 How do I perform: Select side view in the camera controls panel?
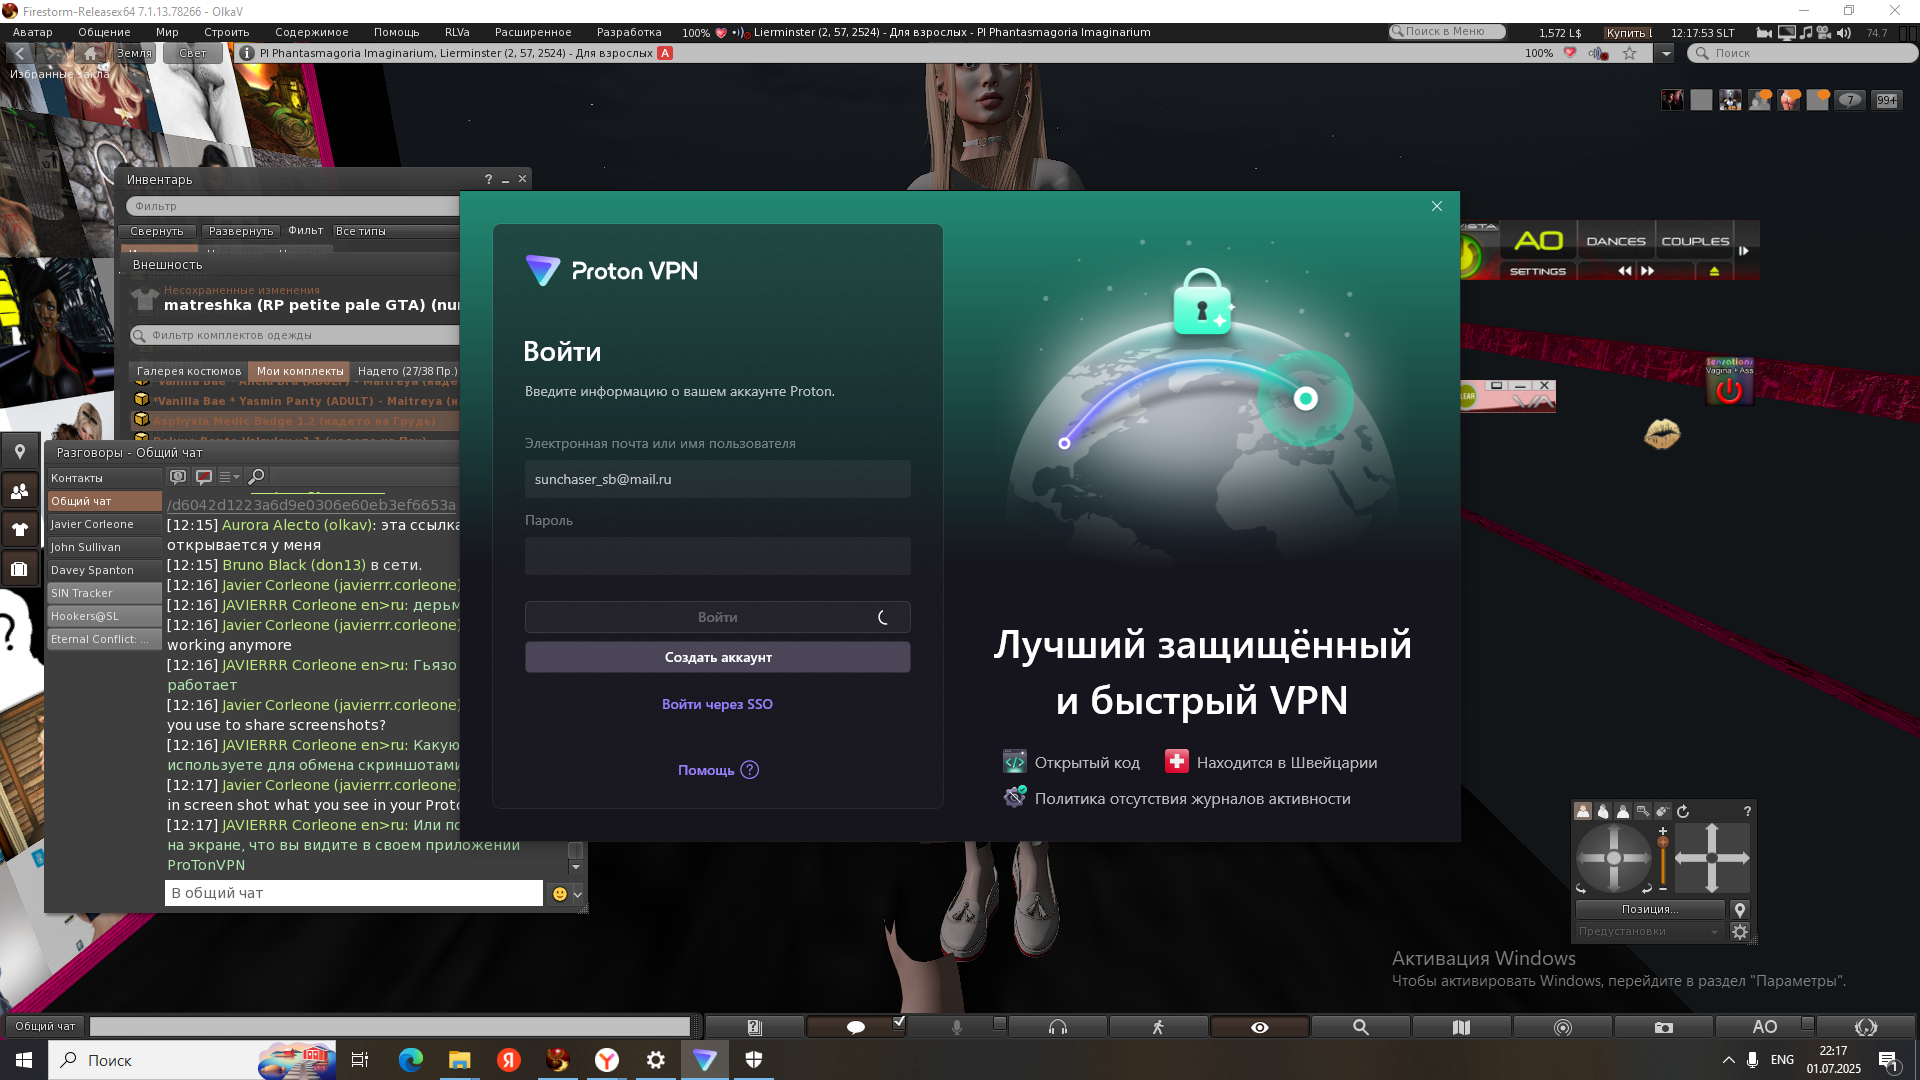click(x=1603, y=811)
